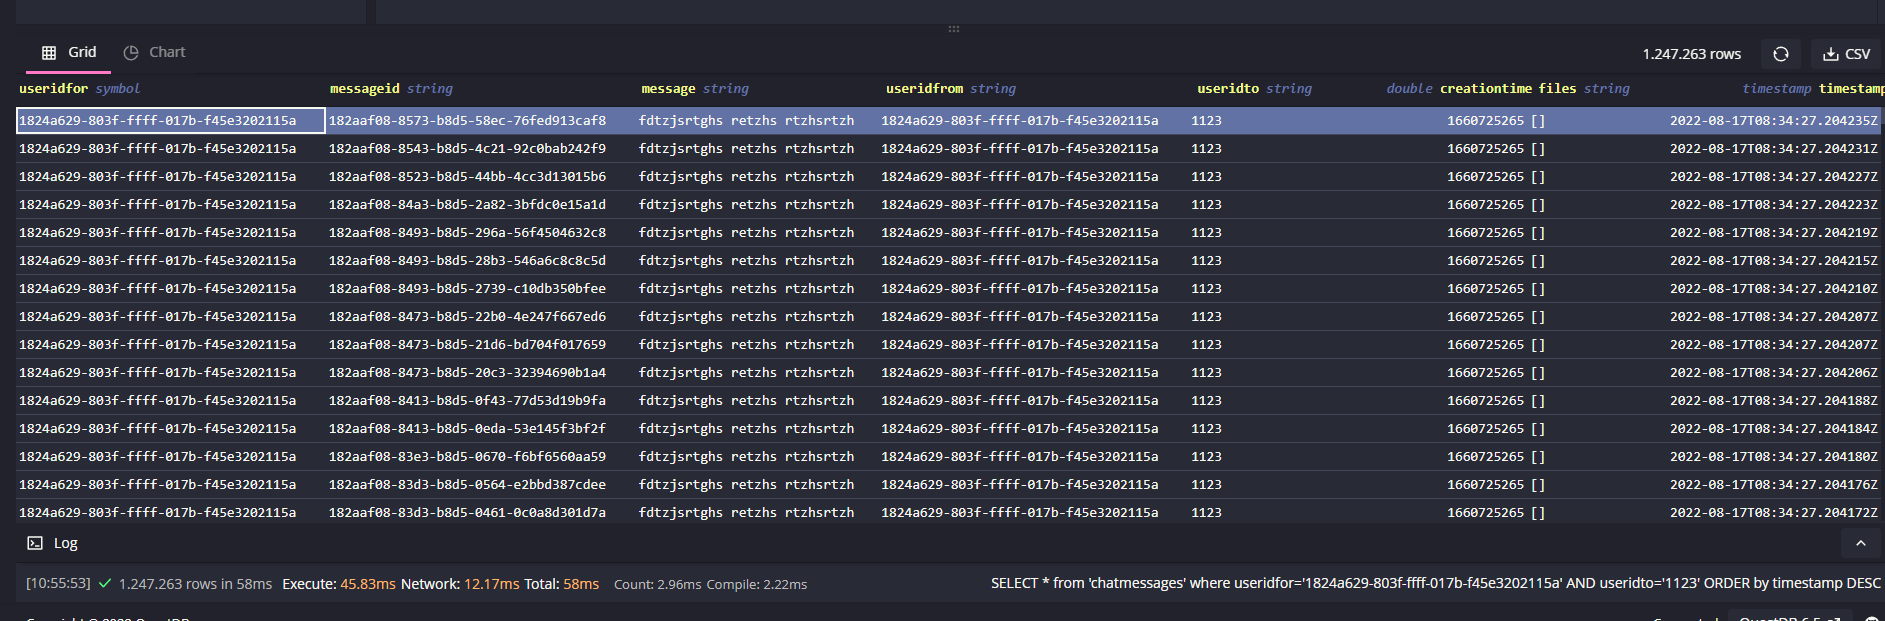The width and height of the screenshot is (1885, 621).
Task: Select messageid 182aaf08-8523-b8d5-44bb-4cc3d13015b6
Action: 467,176
